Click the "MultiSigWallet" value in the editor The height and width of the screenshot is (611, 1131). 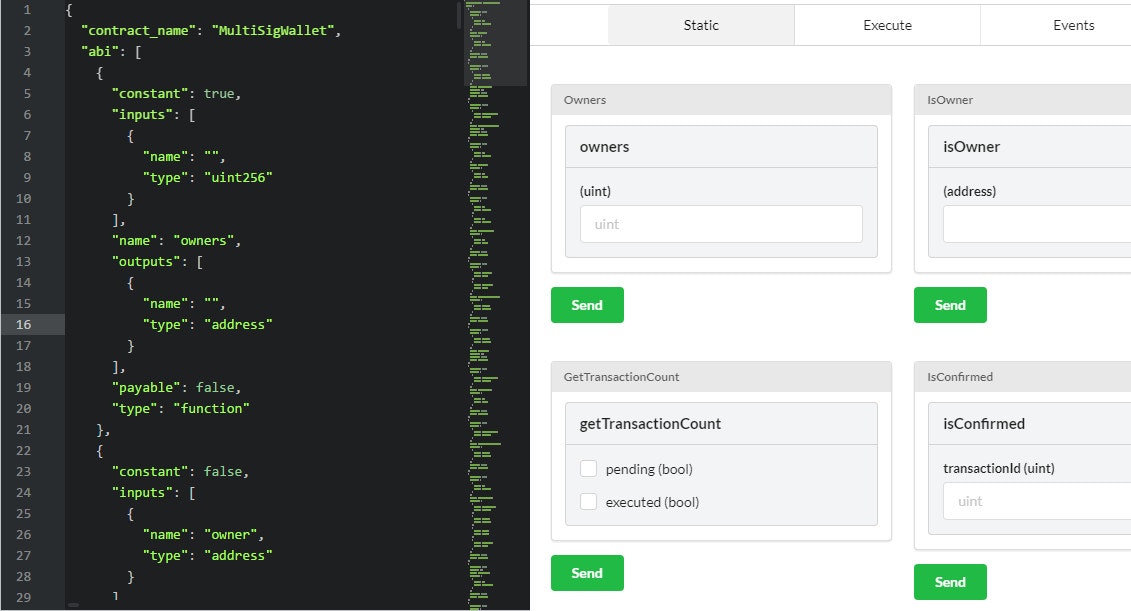point(273,30)
